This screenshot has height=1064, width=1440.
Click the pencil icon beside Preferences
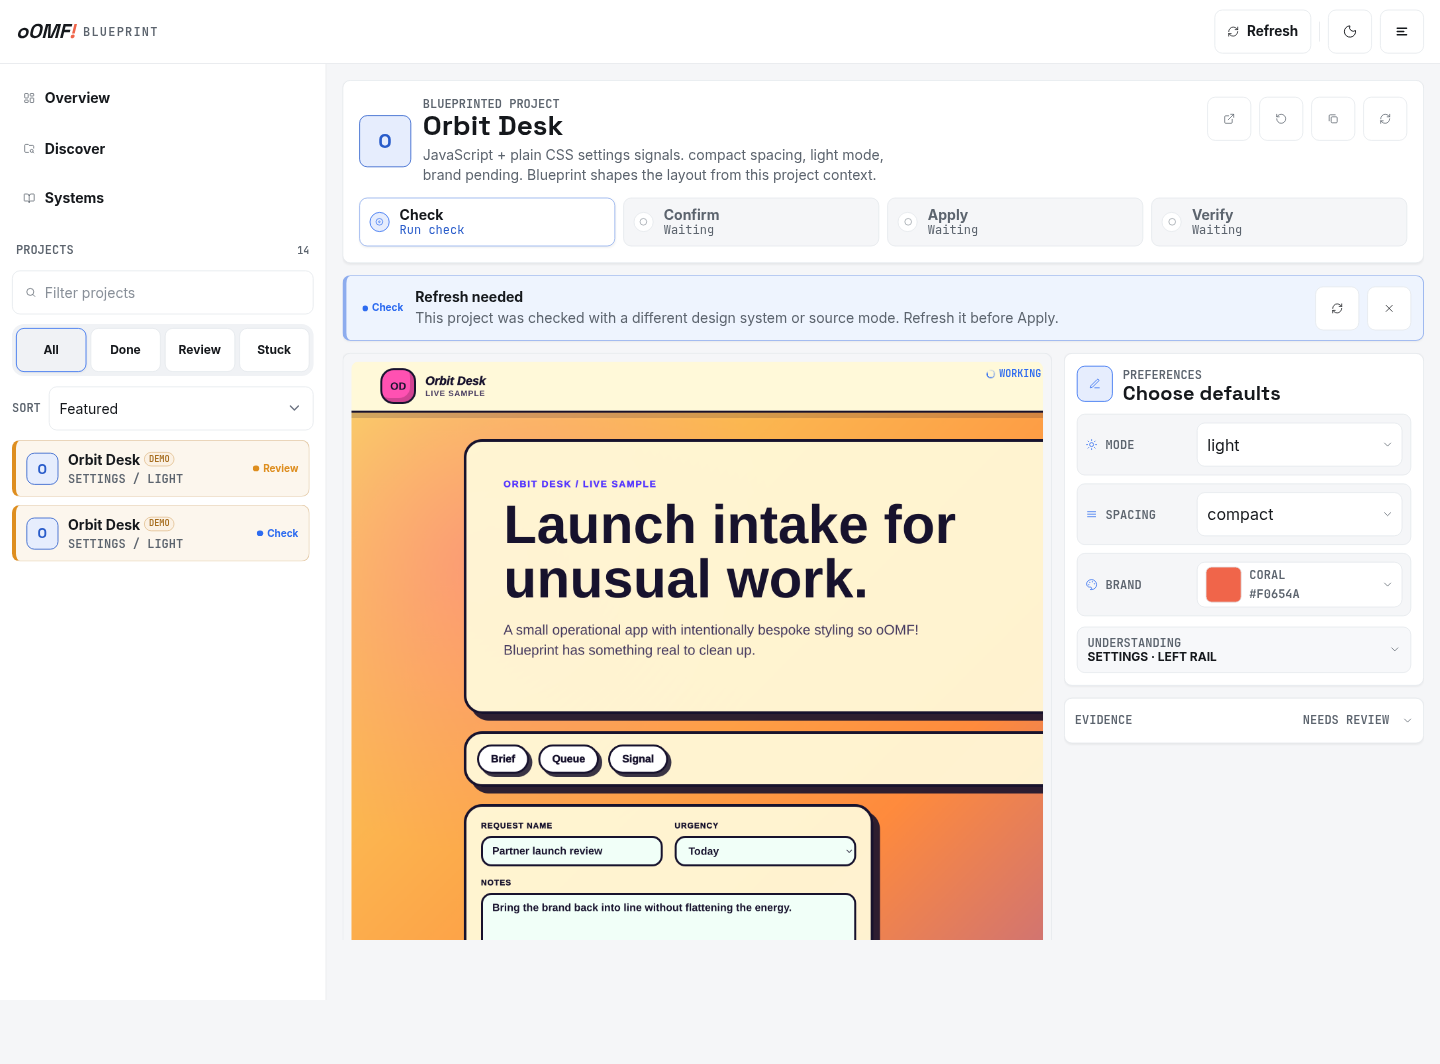(x=1095, y=384)
